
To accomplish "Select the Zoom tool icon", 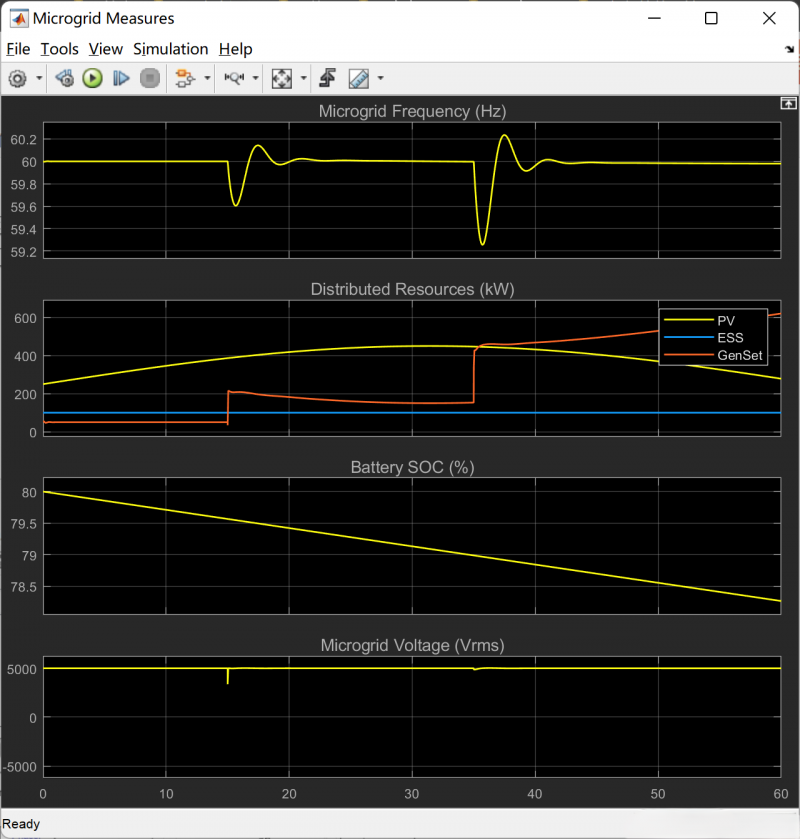I will point(234,78).
